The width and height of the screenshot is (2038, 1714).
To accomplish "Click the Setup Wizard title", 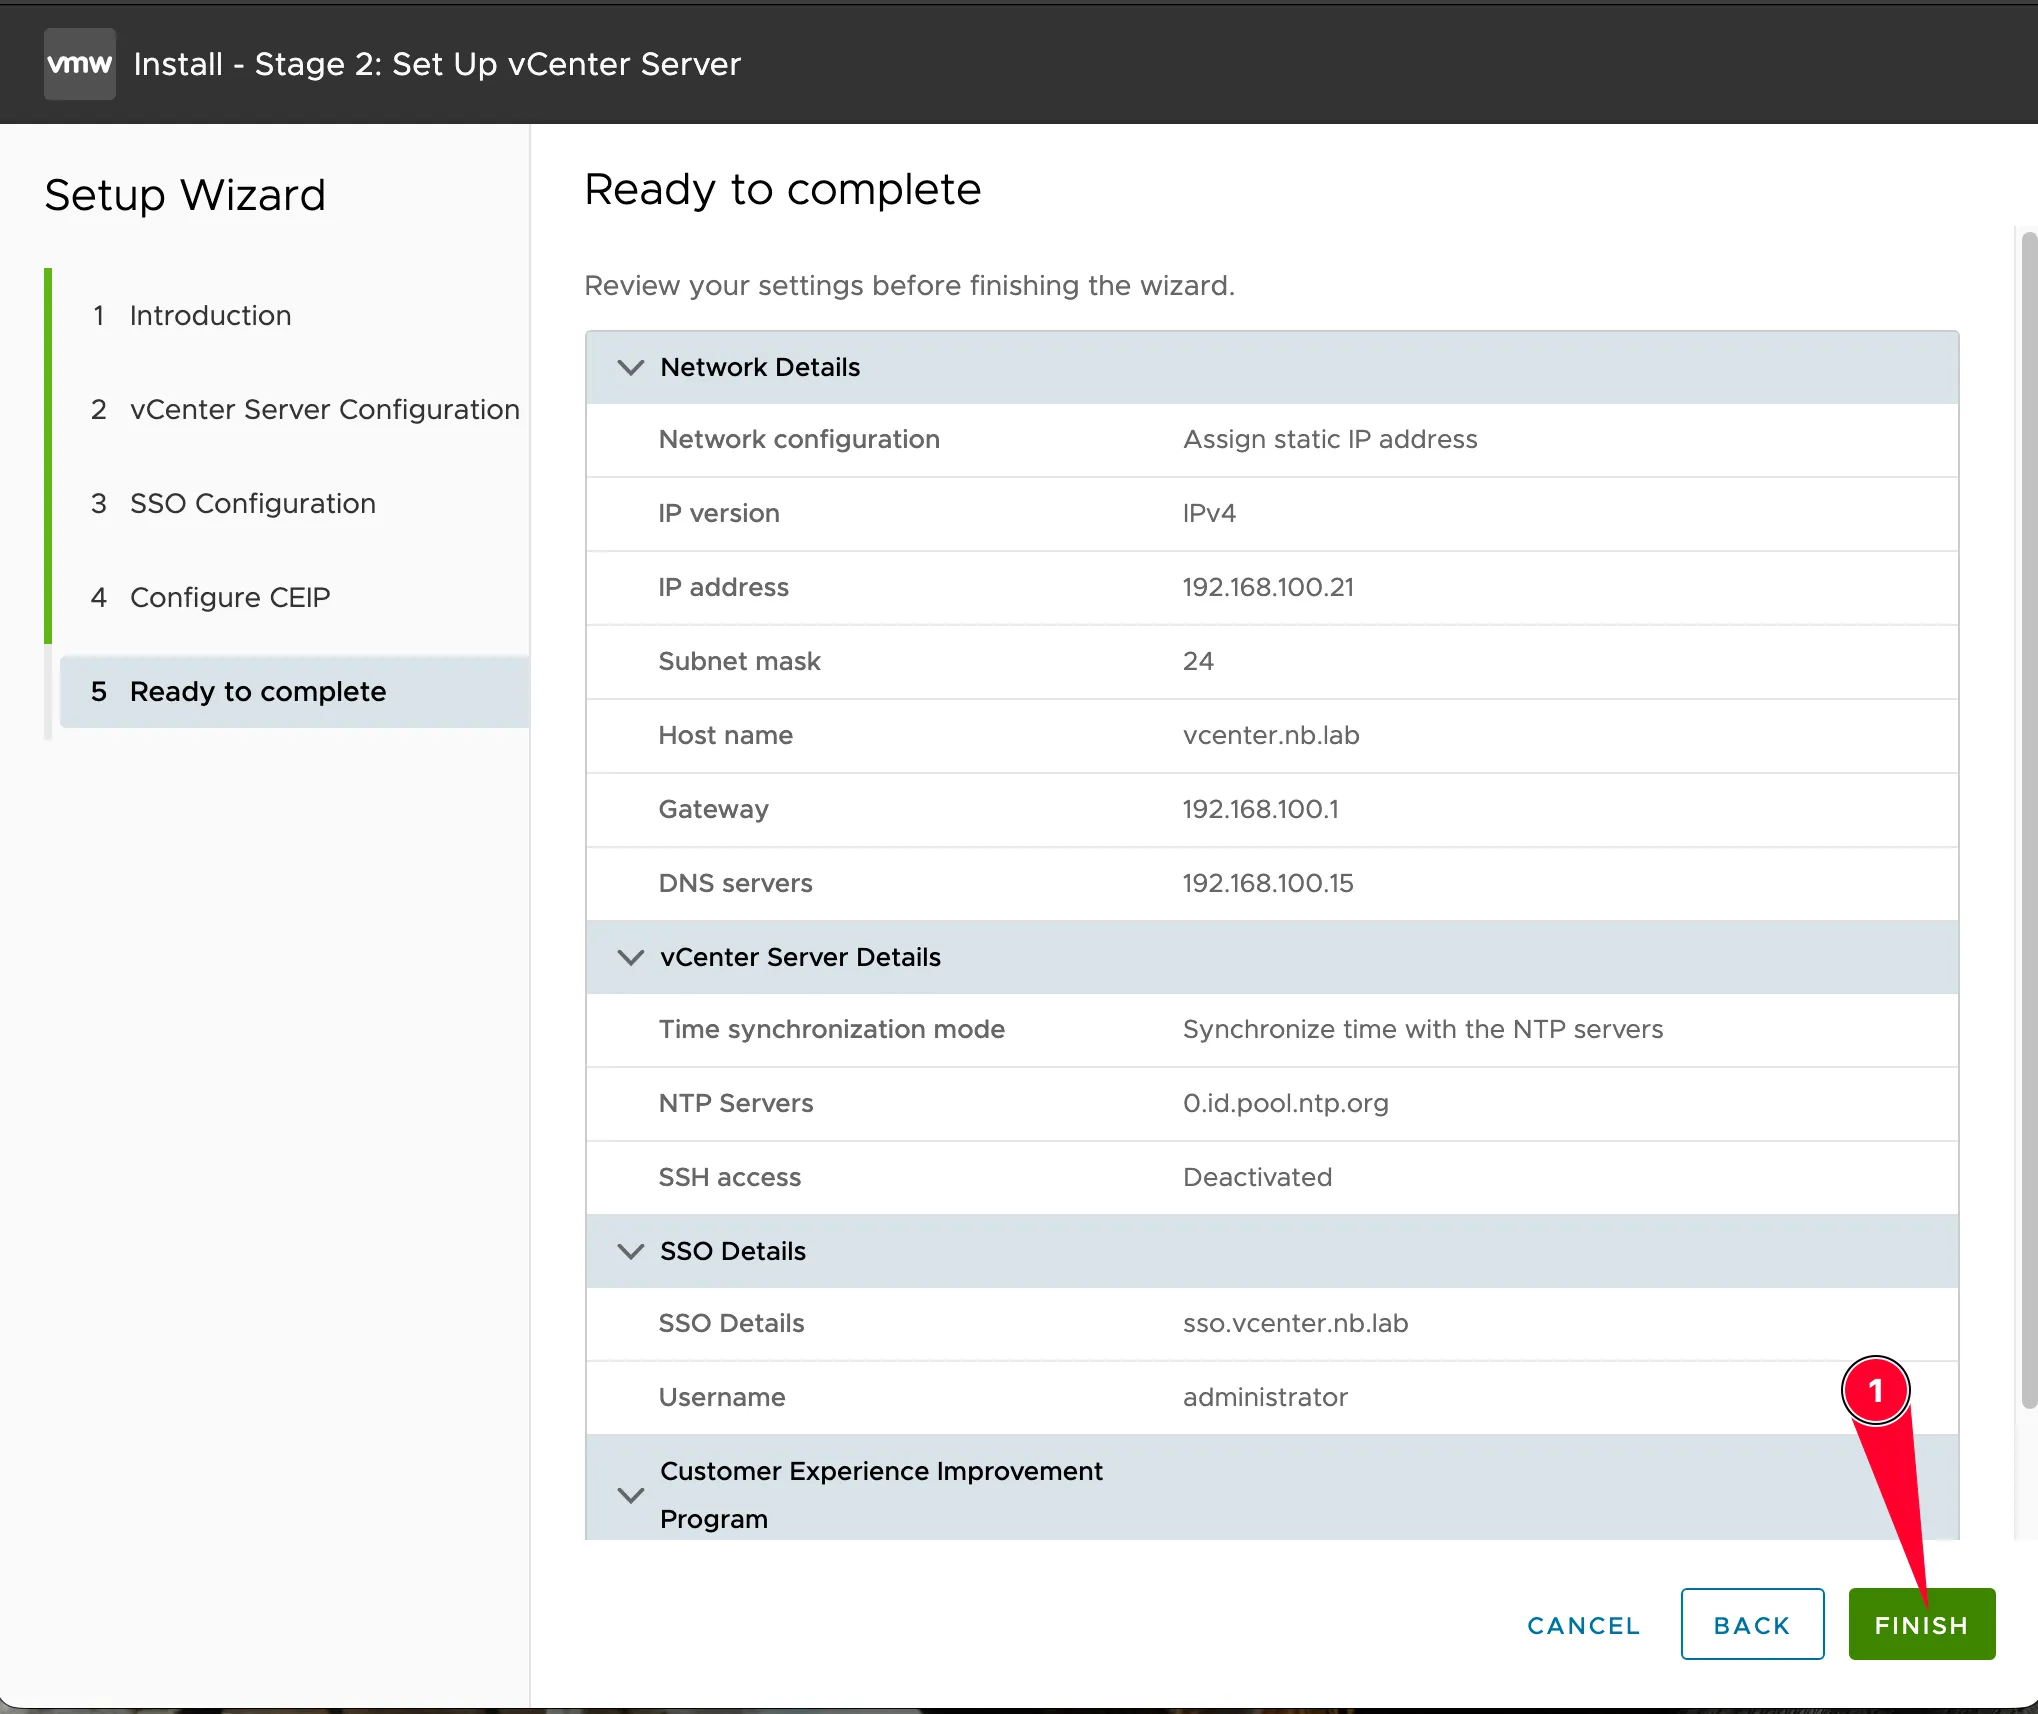I will pos(185,195).
